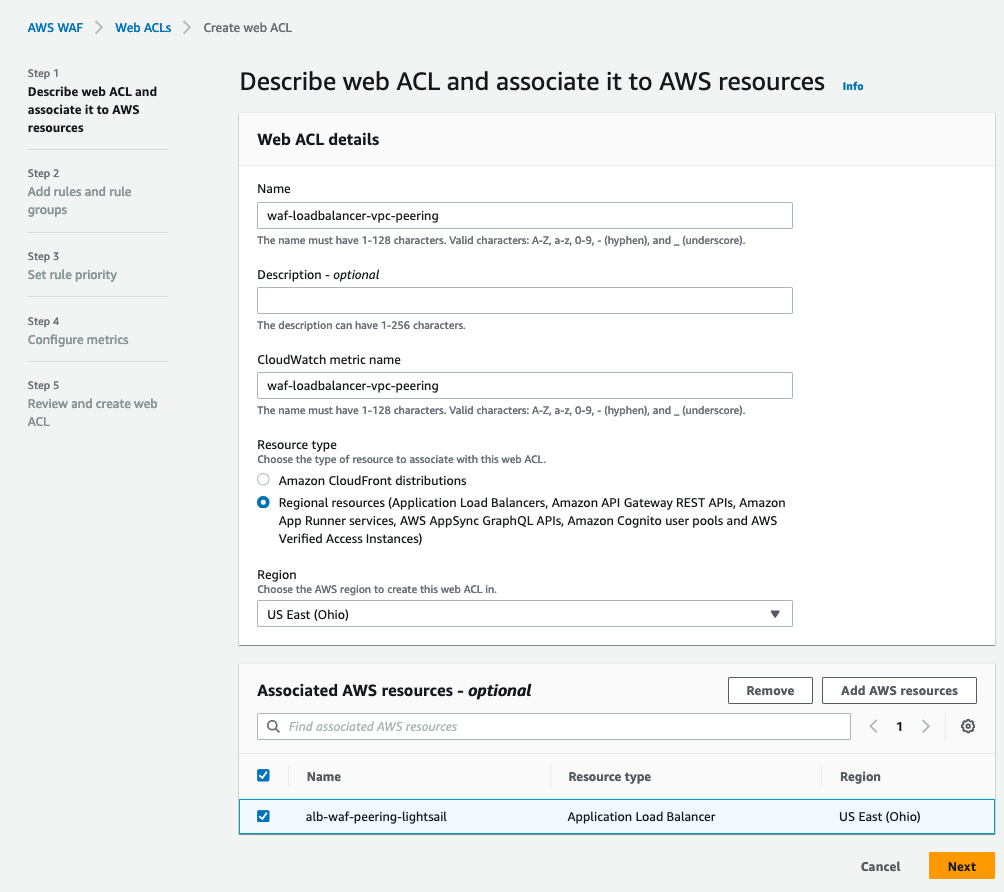Image resolution: width=1004 pixels, height=892 pixels.
Task: Open the Web ACLs breadcrumb
Action: (143, 28)
